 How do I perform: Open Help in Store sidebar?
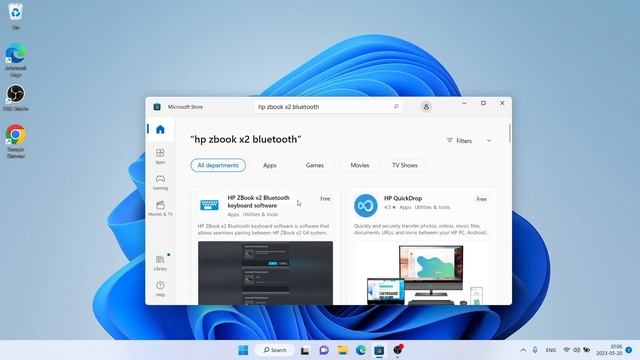[160, 289]
